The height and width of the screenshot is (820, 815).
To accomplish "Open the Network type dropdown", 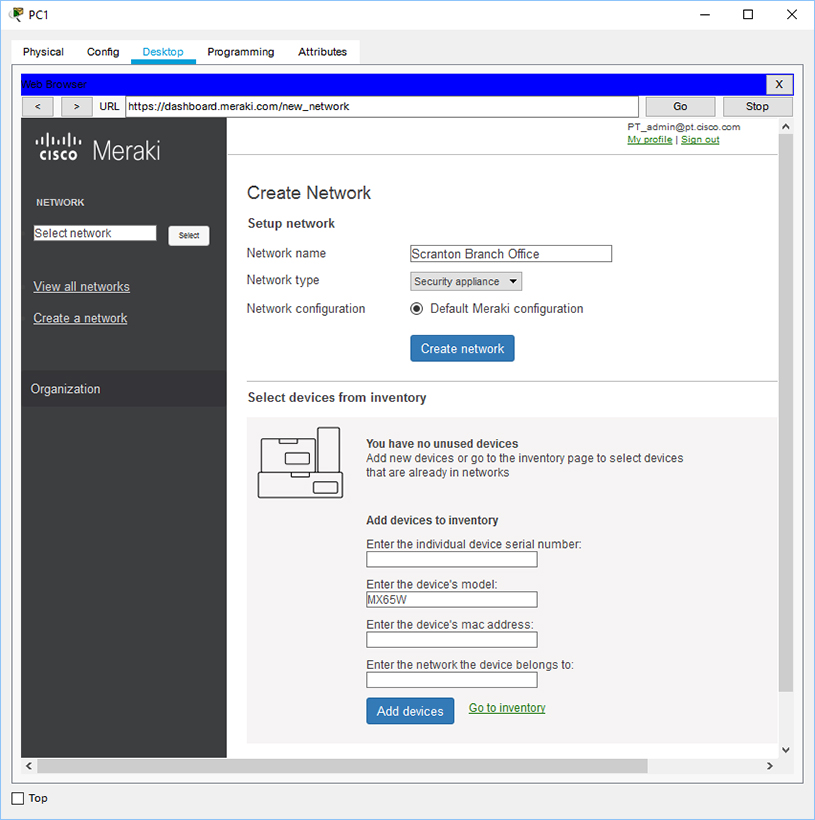I will click(x=466, y=281).
